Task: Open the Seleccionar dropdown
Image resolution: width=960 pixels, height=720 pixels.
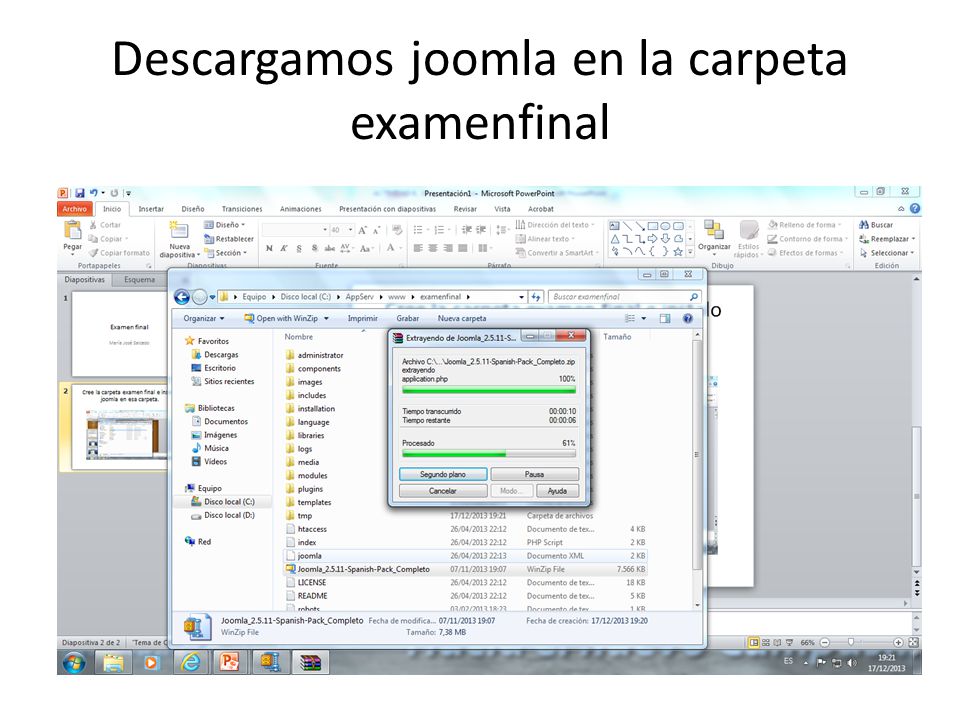Action: pyautogui.click(x=887, y=253)
